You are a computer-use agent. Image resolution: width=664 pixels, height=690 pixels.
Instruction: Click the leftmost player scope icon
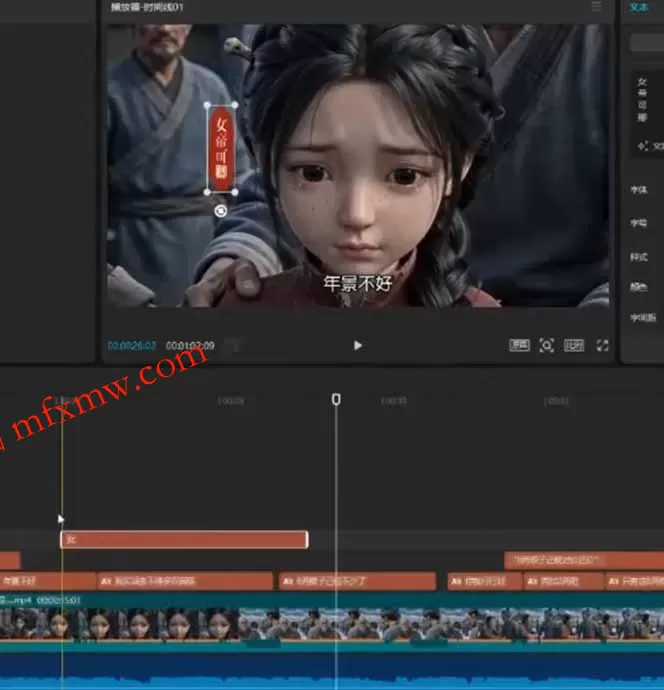point(519,345)
